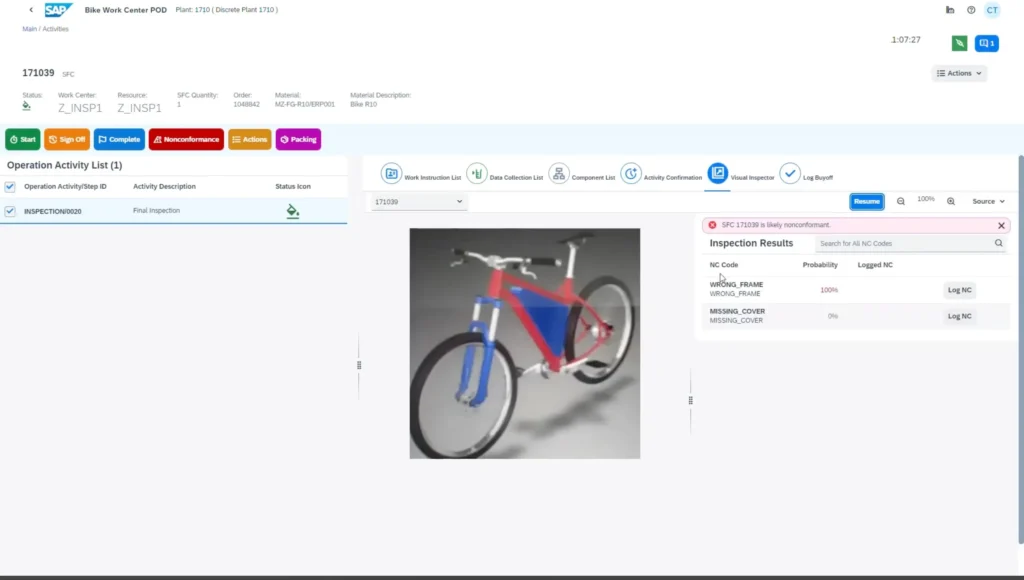
Task: Click the Final Inspection status icon
Action: [x=293, y=211]
